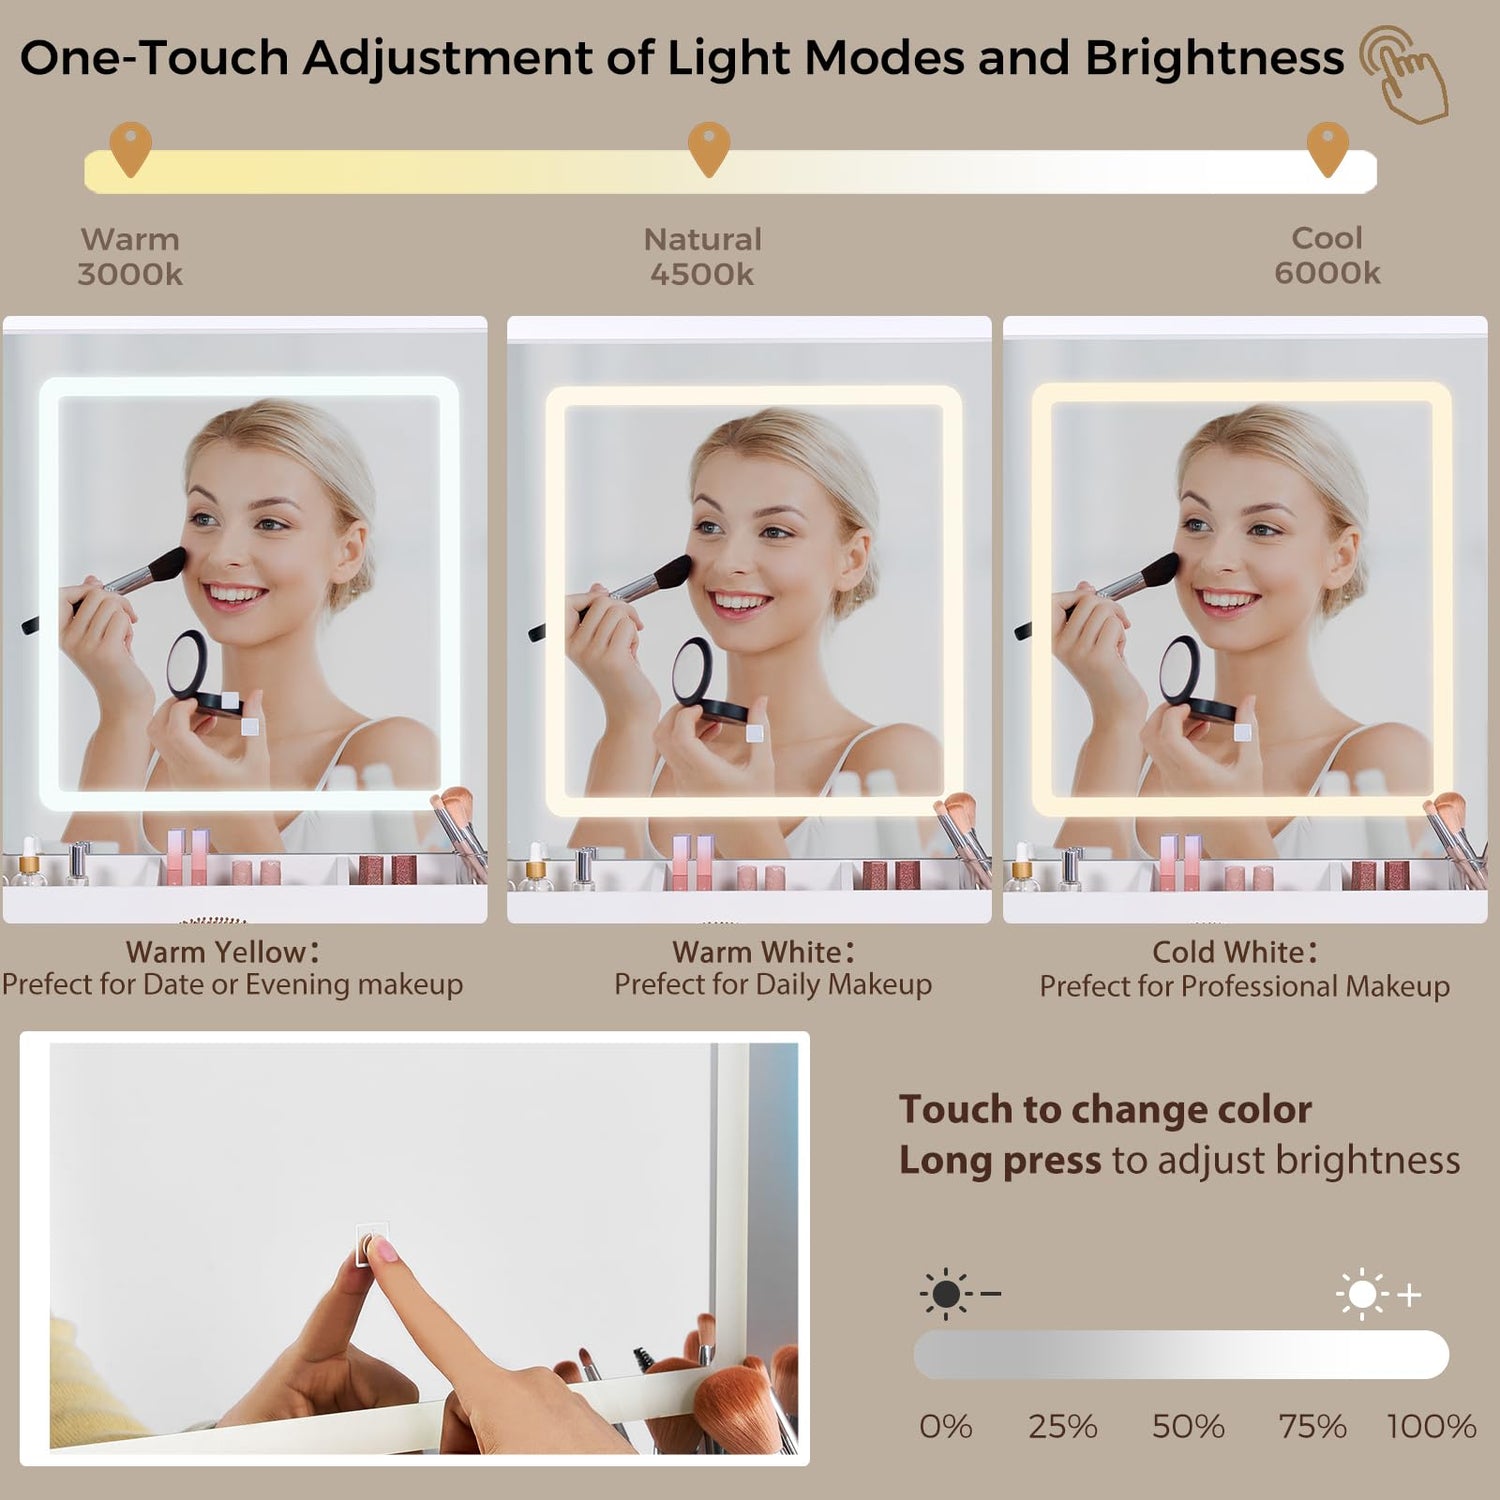Click the touch hand icon beside the title
Screen dimensions: 1500x1500
pyautogui.click(x=1404, y=74)
